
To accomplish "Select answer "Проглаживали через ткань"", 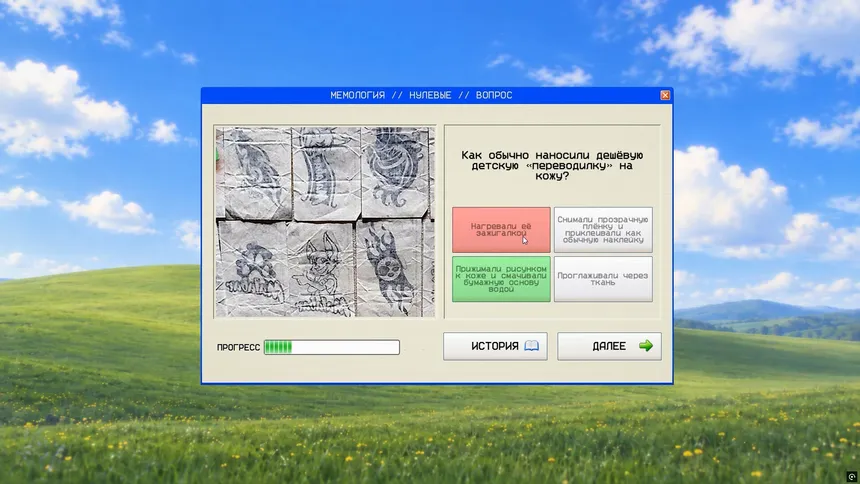I will coord(603,279).
